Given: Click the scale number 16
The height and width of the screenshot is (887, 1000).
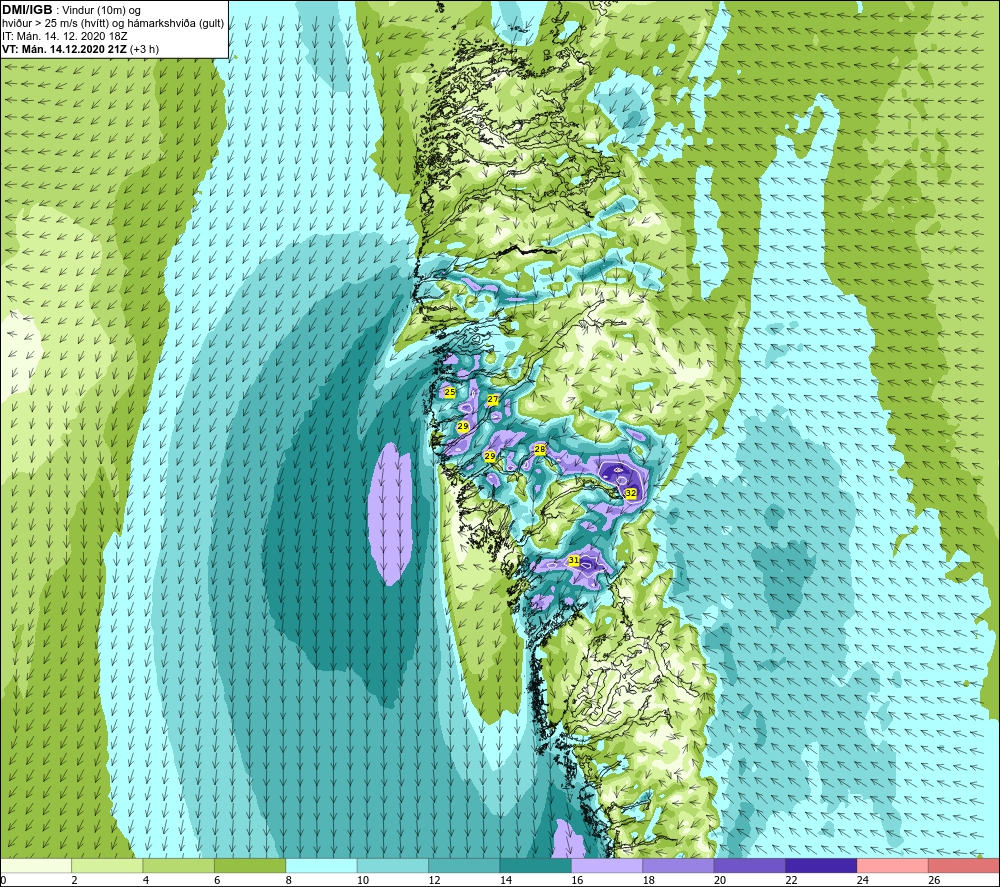Looking at the screenshot, I should click(577, 880).
